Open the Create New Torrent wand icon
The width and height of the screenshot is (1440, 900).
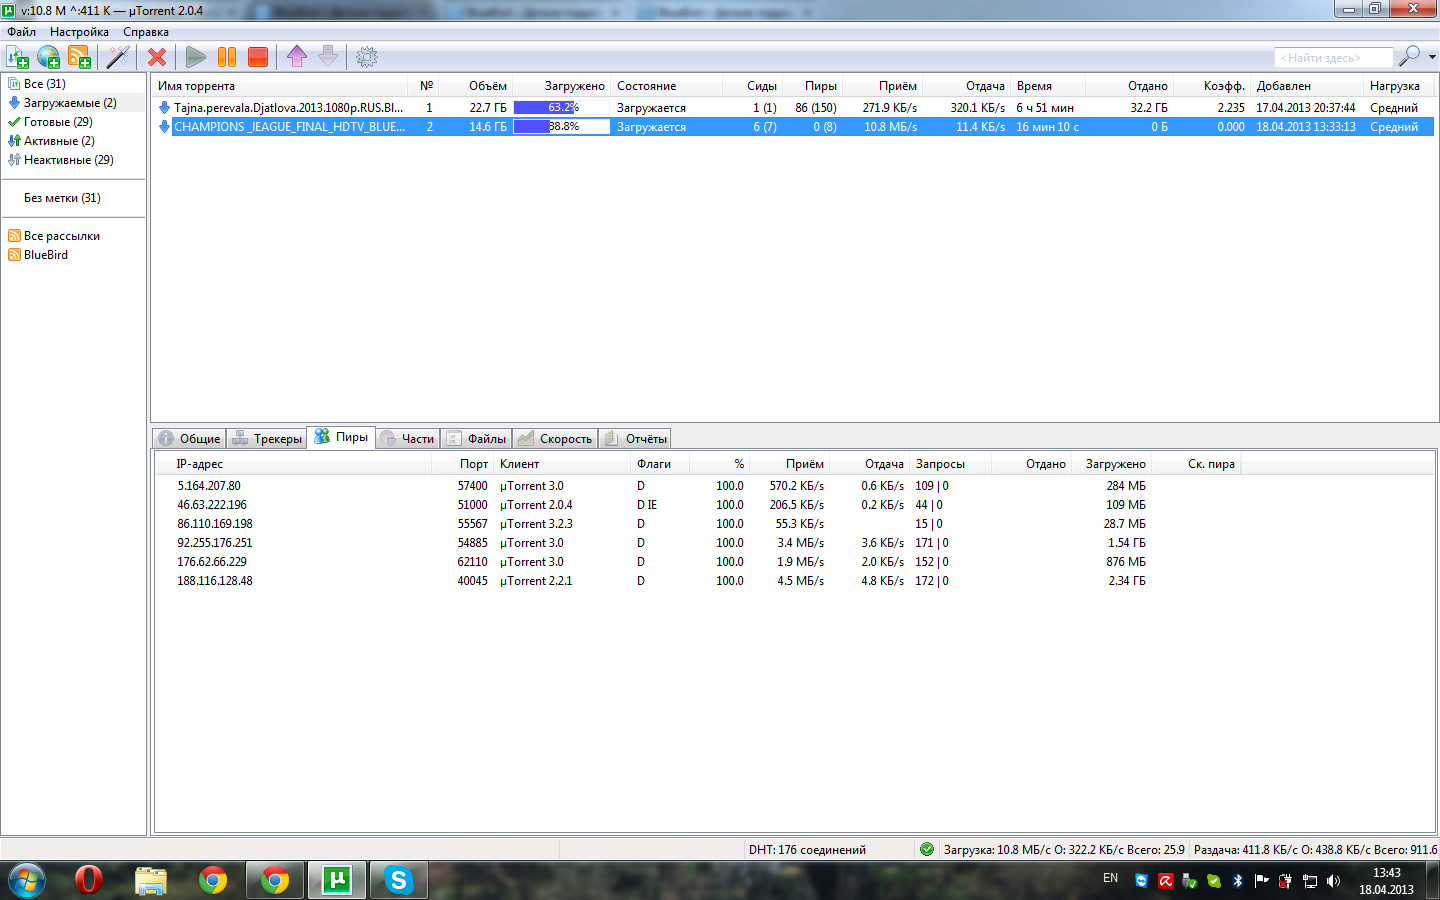coord(118,57)
